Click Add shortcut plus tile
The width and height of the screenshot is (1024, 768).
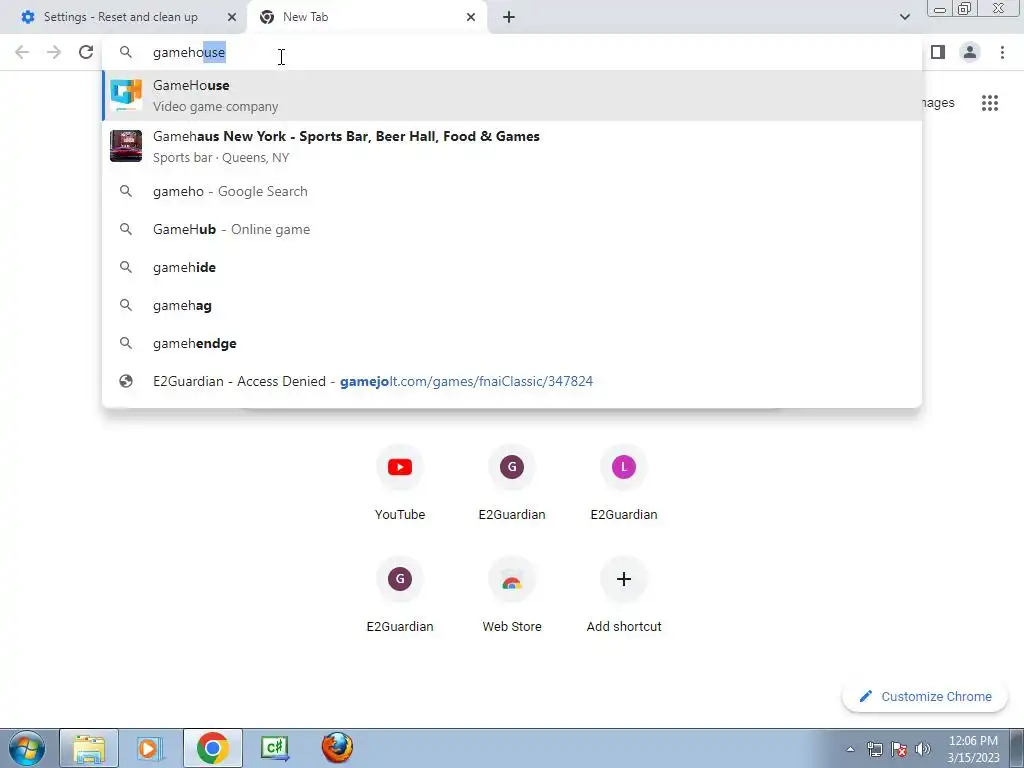tap(624, 594)
